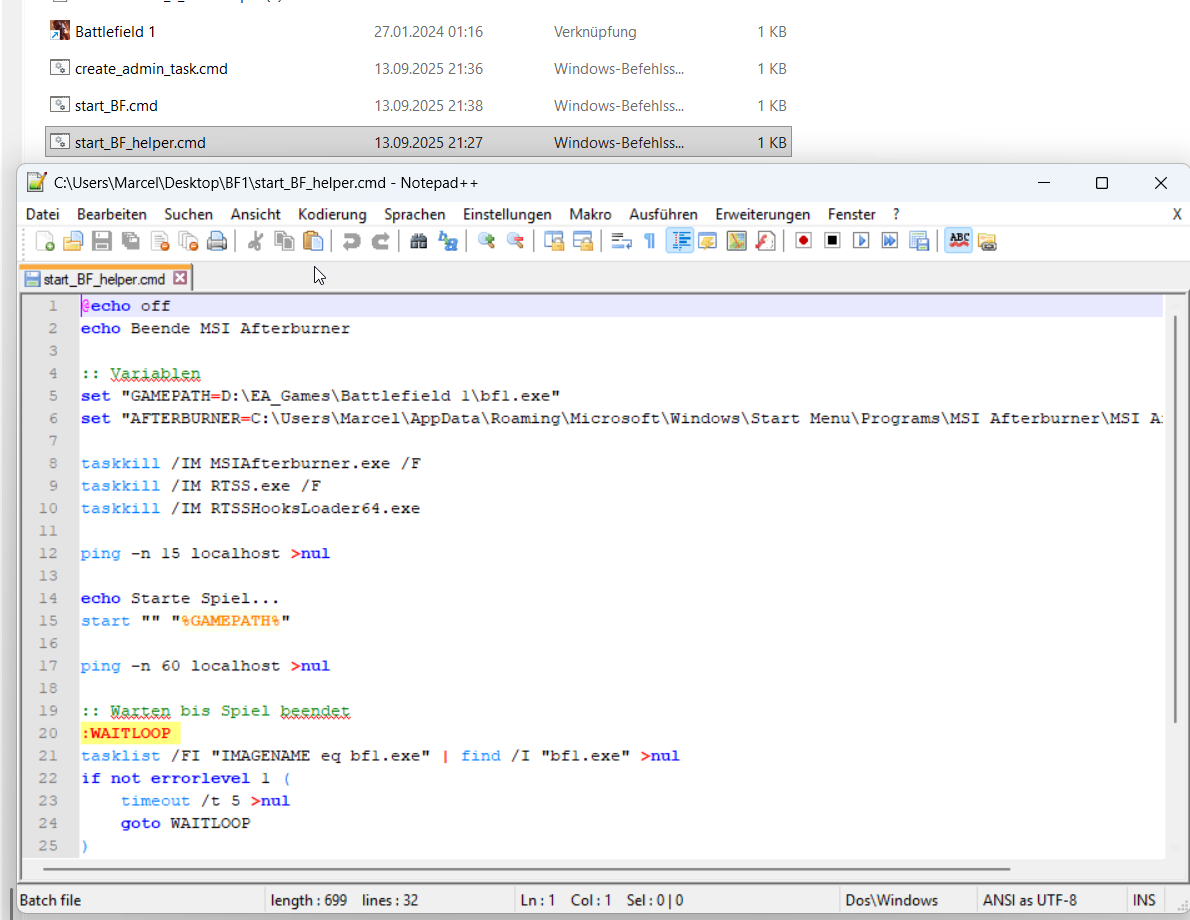
Task: Select start_BF_helper.cmd row in Explorer
Action: (x=418, y=142)
